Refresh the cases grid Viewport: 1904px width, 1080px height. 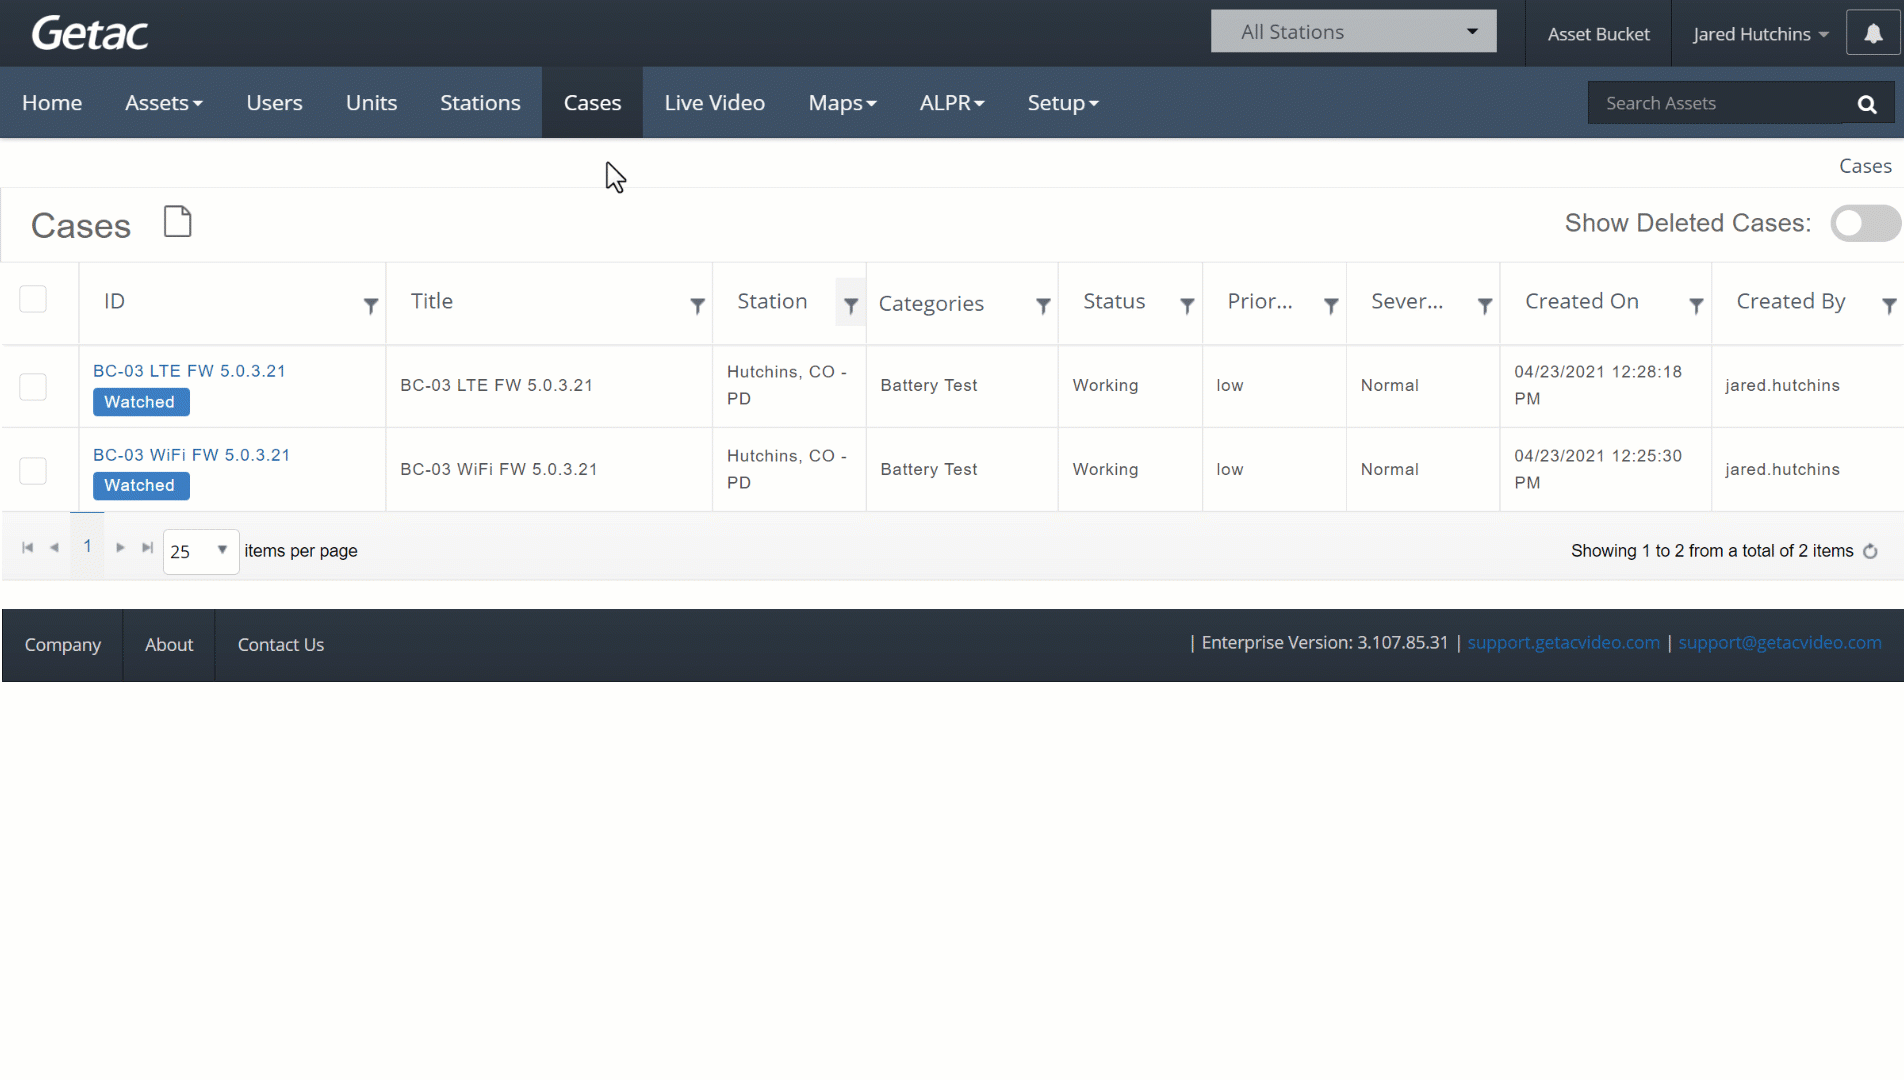(x=1870, y=551)
